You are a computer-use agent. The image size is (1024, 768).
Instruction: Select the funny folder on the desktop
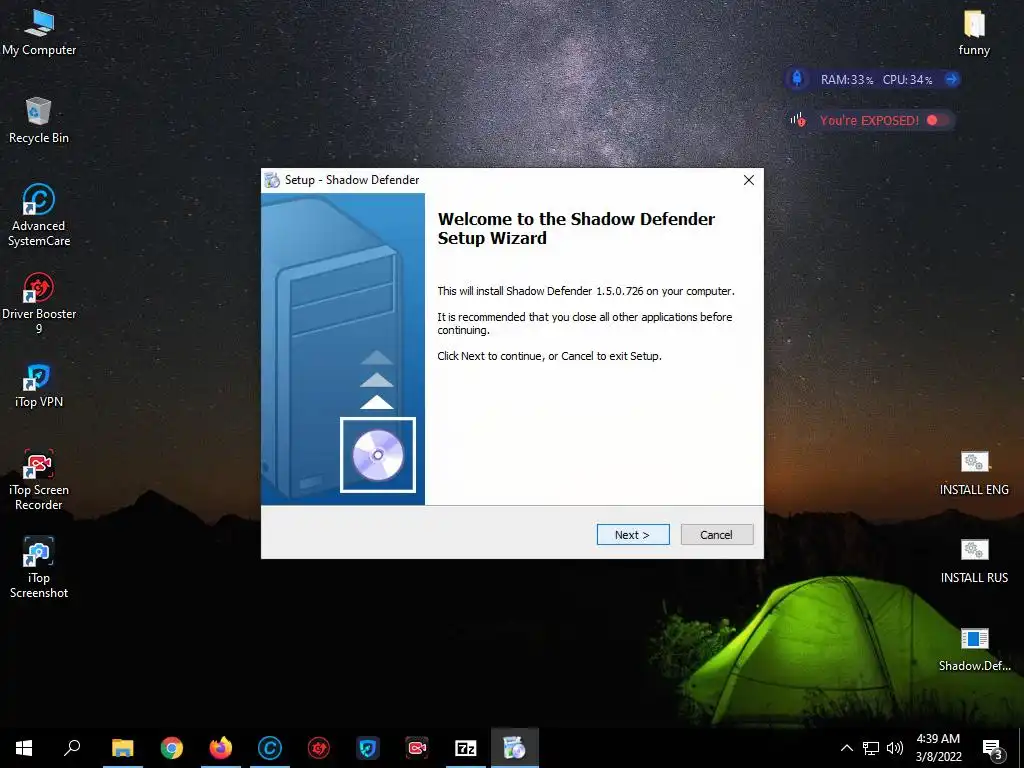974,33
